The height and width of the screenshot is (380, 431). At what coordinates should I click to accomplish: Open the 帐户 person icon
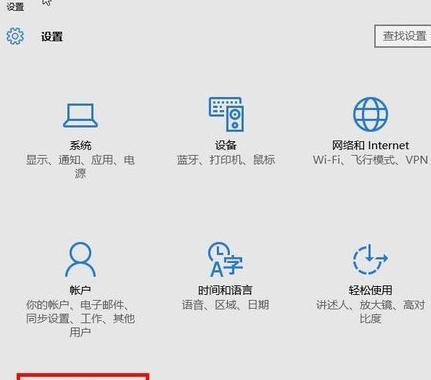[x=80, y=260]
